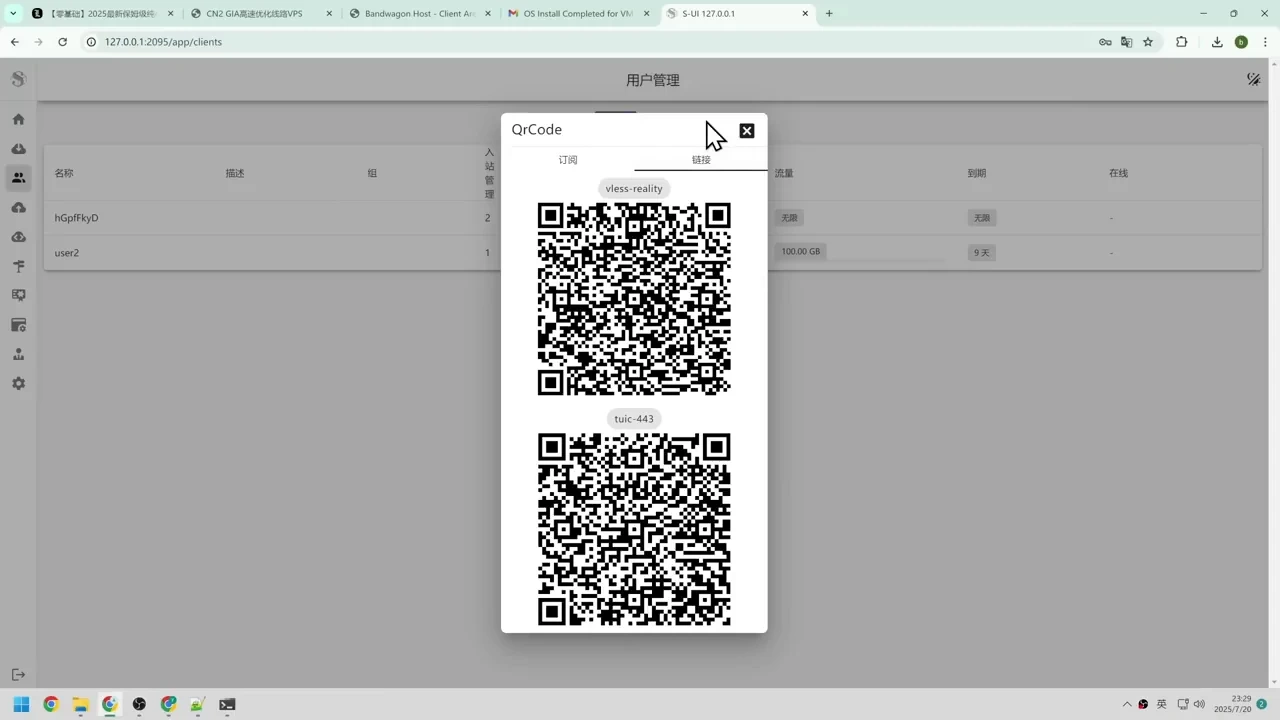The width and height of the screenshot is (1280, 720).
Task: Open Basics web-settings sidebar icon
Action: coord(18,325)
